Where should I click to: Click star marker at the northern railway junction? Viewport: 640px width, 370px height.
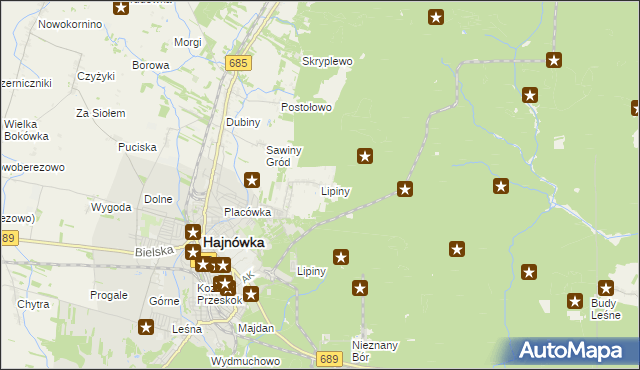click(x=554, y=60)
